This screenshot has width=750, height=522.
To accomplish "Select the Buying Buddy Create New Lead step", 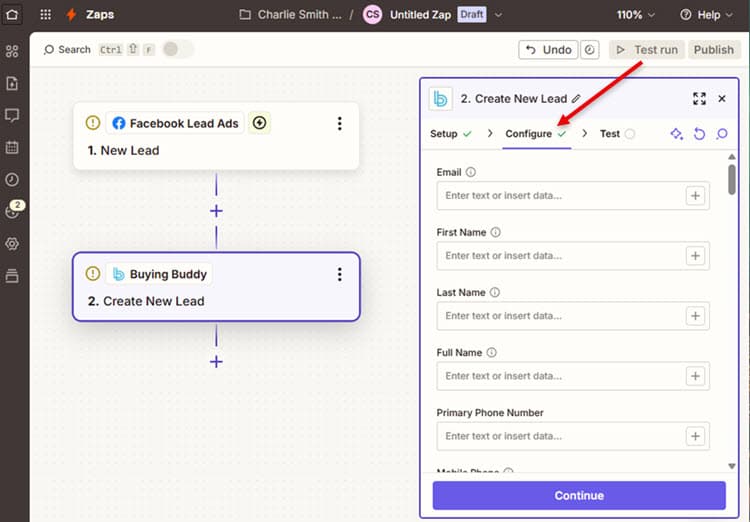I will point(216,287).
